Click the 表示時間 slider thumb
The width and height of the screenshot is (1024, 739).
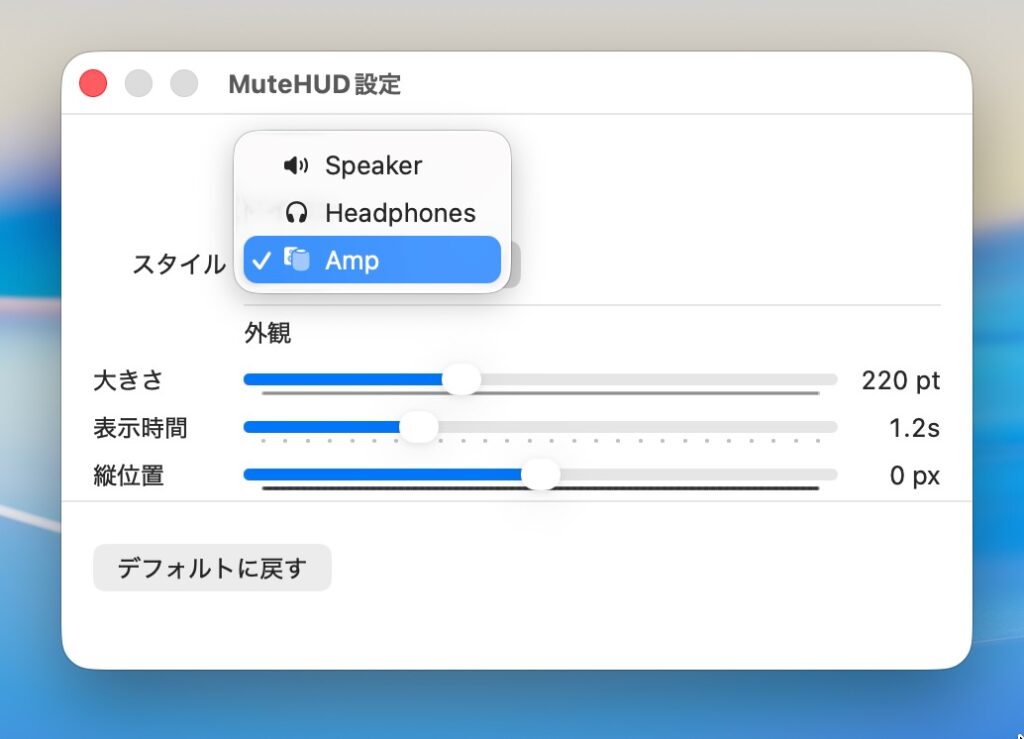coord(419,427)
